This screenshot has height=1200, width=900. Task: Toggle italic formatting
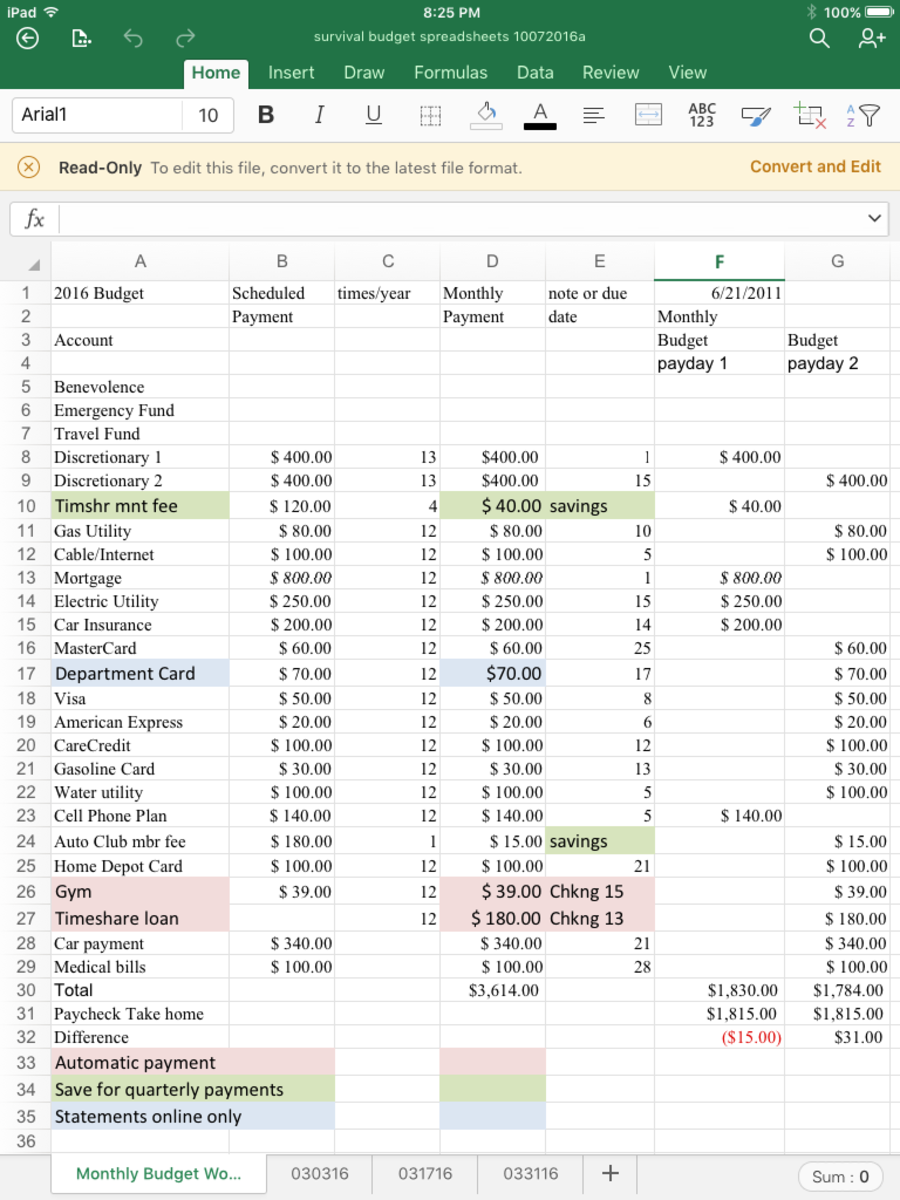[x=319, y=116]
